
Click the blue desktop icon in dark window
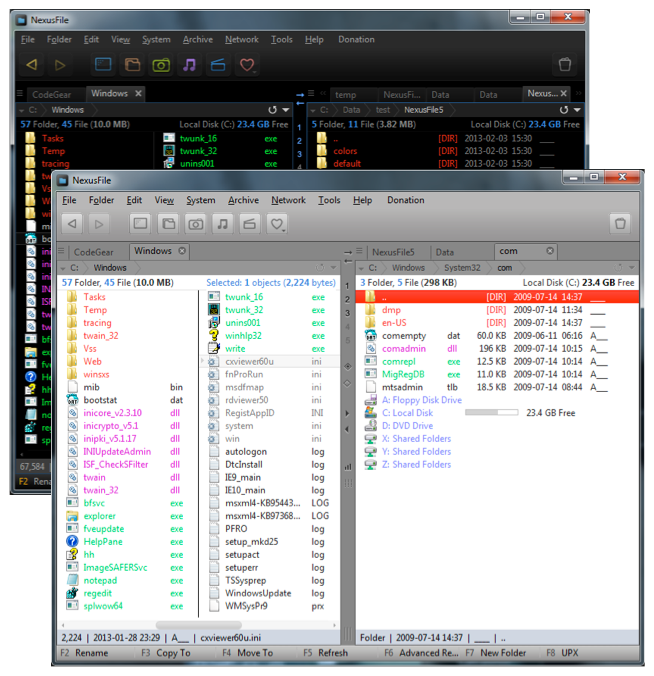click(103, 65)
